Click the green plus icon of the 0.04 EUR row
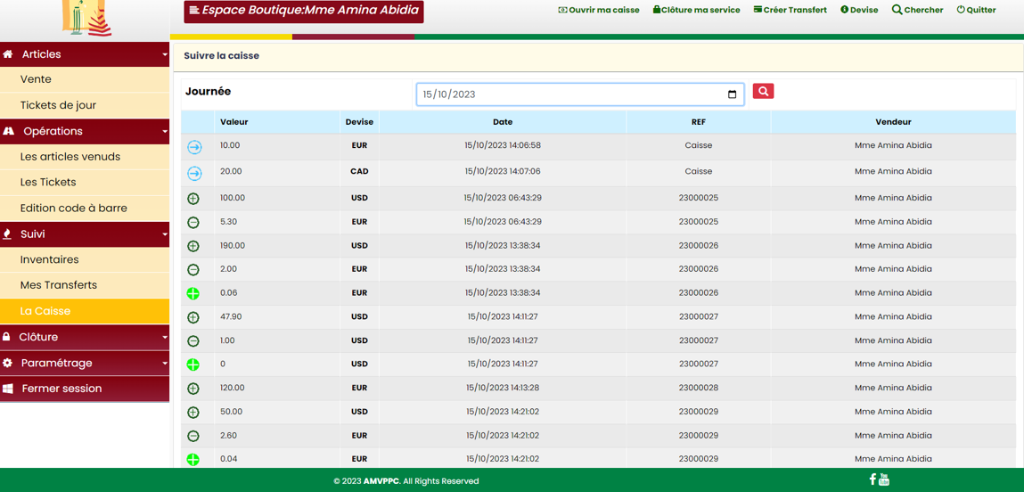1024x492 pixels. pyautogui.click(x=193, y=460)
